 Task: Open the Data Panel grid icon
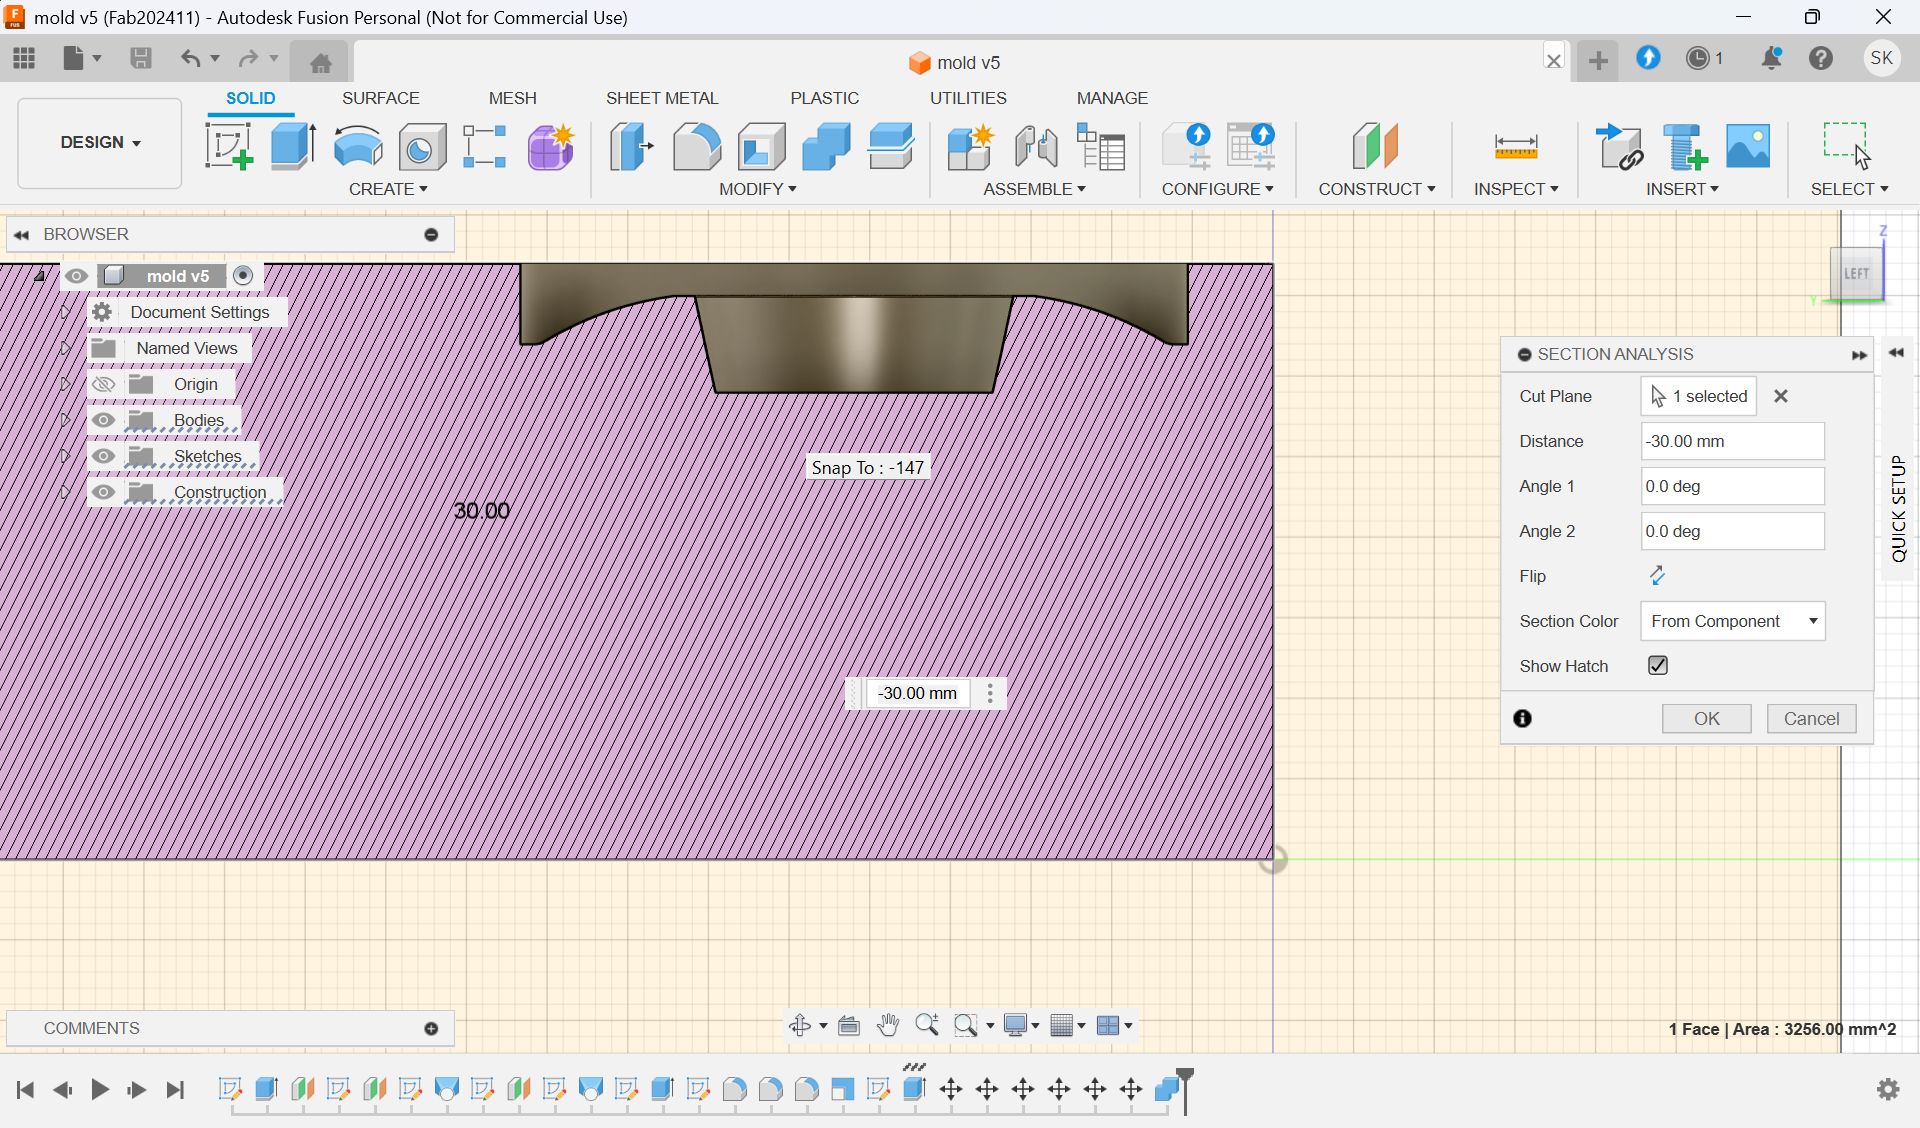24,58
